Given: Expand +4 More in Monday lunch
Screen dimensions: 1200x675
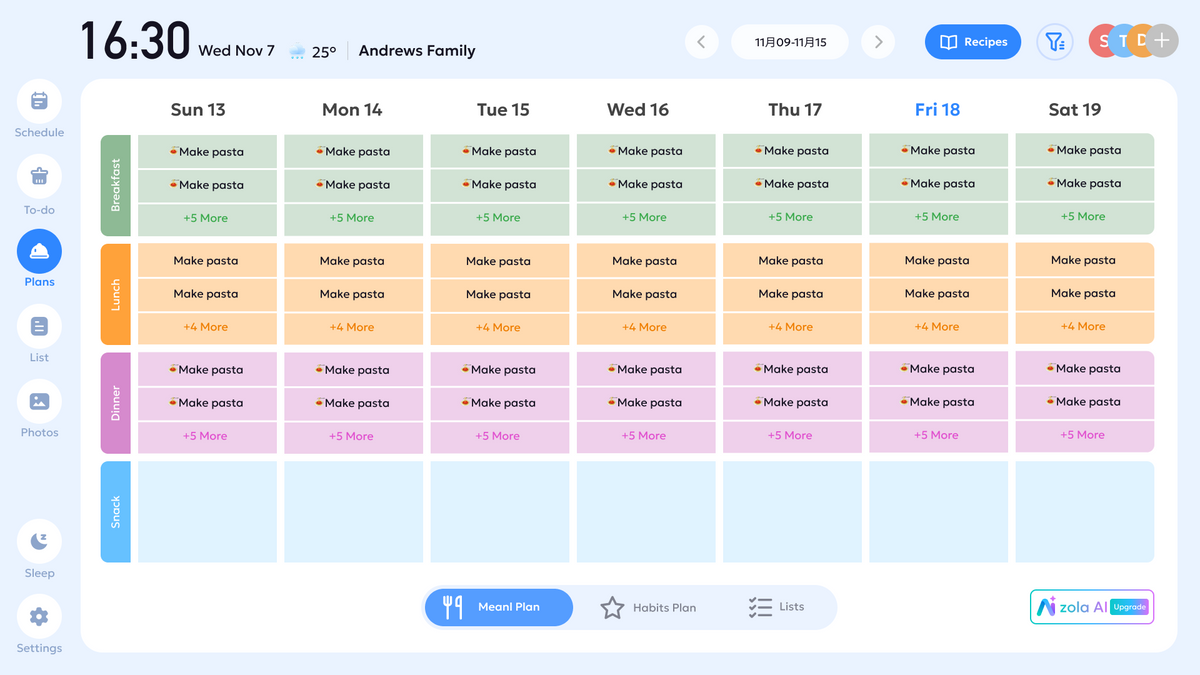Looking at the screenshot, I should pyautogui.click(x=352, y=327).
